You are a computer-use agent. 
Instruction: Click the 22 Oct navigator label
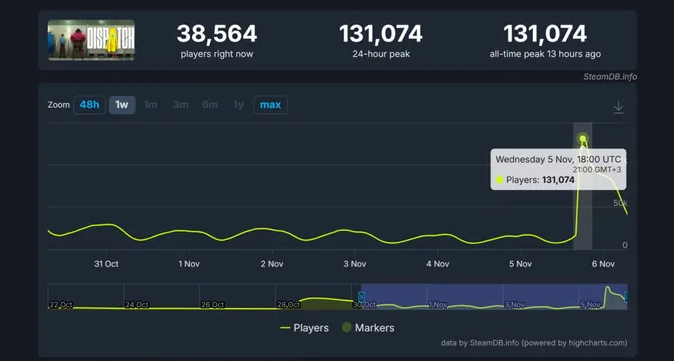pos(61,304)
